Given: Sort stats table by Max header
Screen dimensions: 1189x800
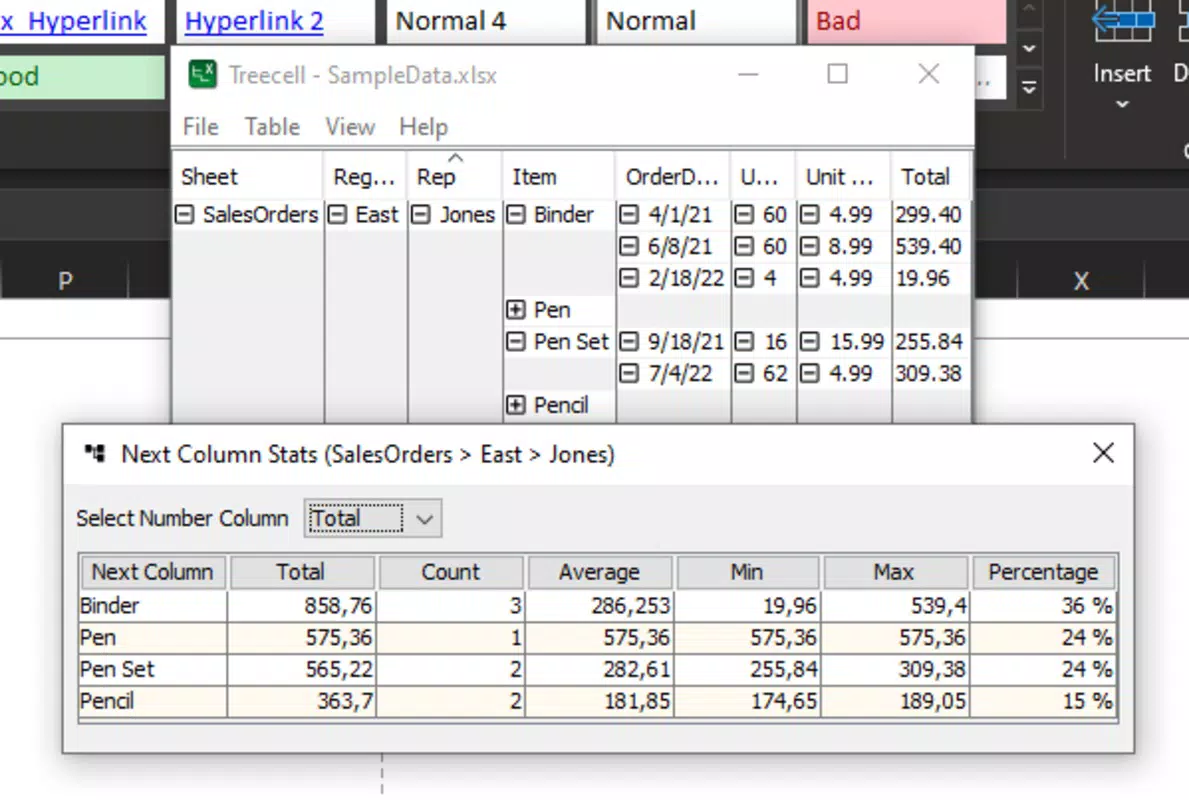Looking at the screenshot, I should click(894, 572).
